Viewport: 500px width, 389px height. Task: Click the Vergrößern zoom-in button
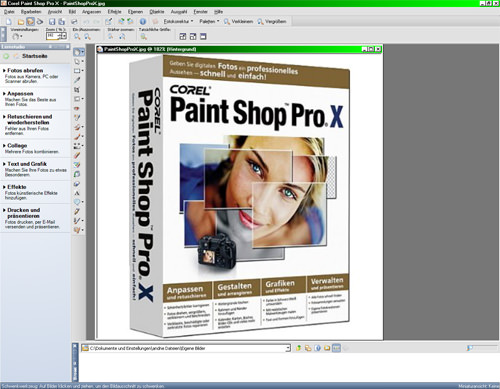pyautogui.click(x=272, y=21)
